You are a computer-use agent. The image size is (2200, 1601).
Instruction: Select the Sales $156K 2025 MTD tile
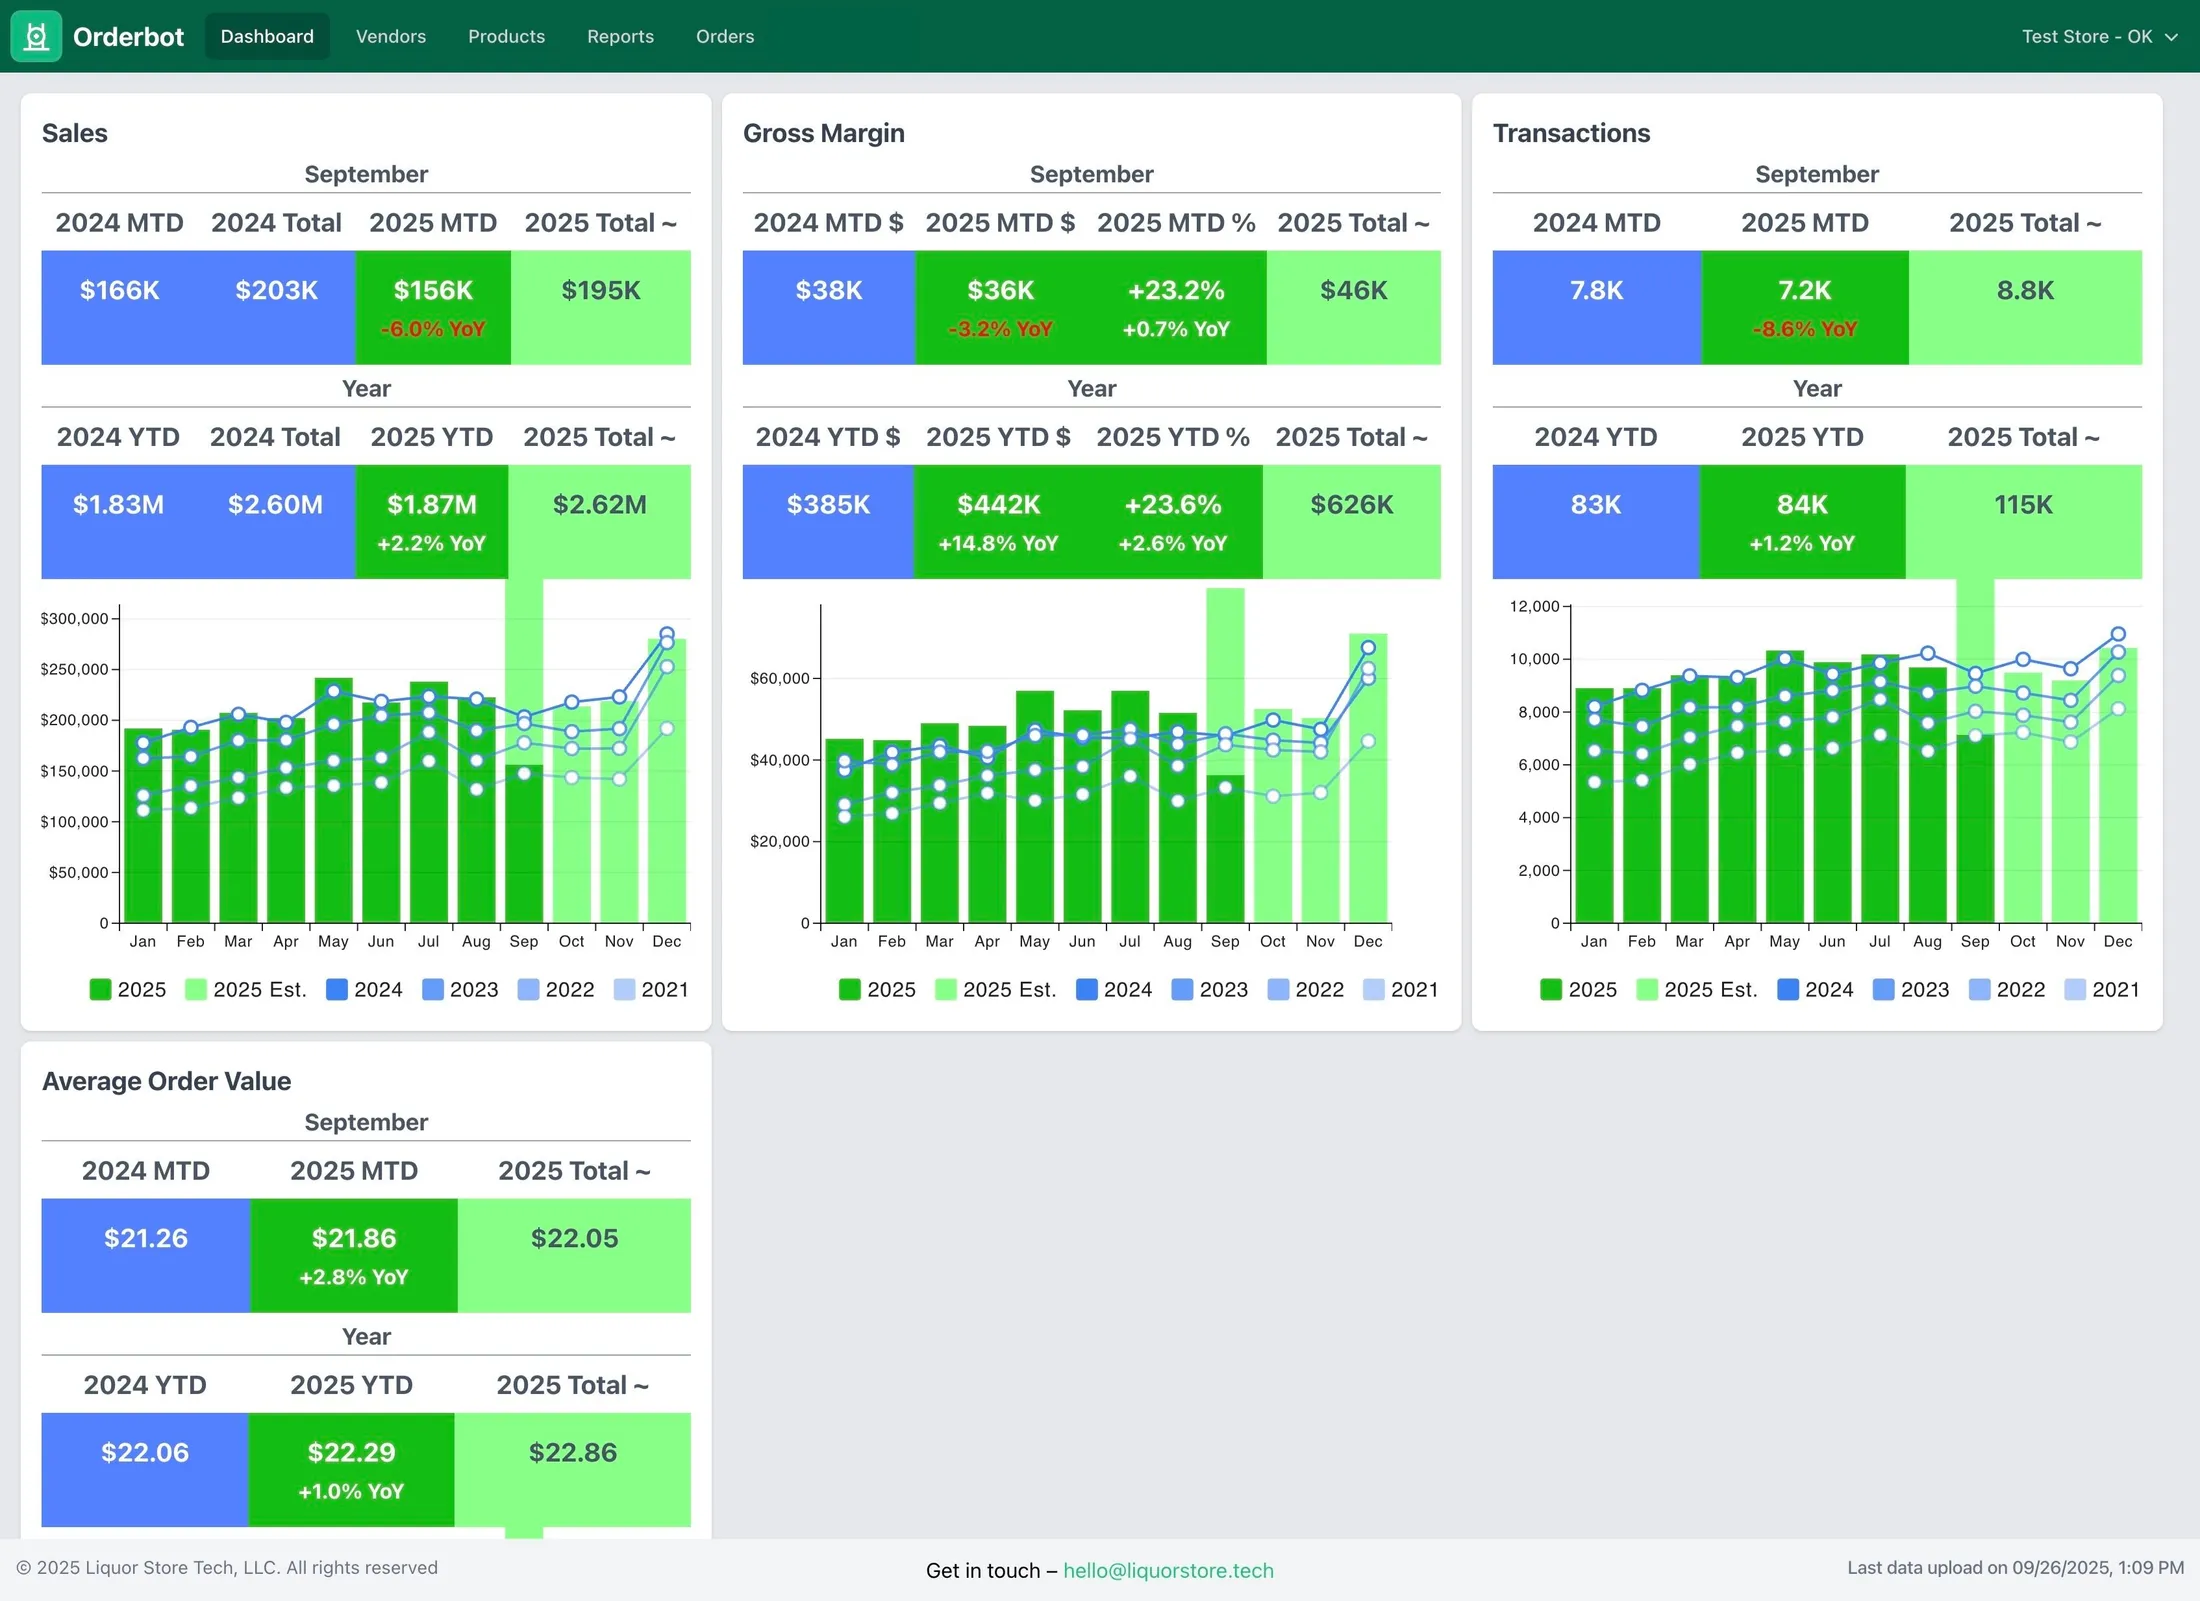[x=433, y=307]
